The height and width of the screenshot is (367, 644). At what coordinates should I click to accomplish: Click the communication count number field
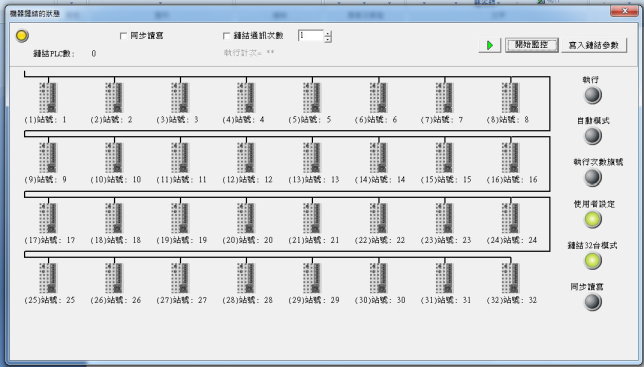coord(311,36)
